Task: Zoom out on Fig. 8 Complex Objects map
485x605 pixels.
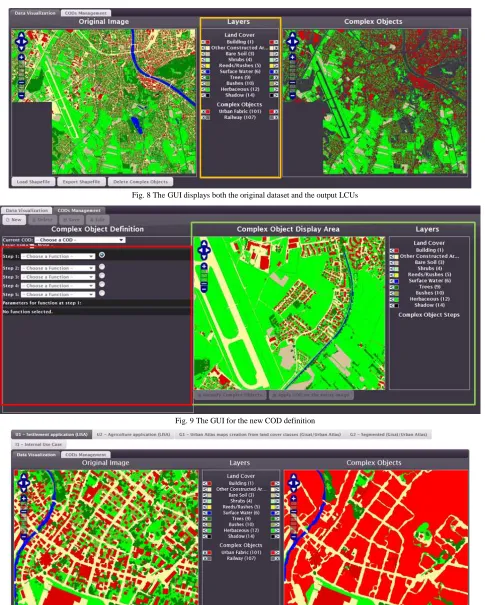Action: 292,95
